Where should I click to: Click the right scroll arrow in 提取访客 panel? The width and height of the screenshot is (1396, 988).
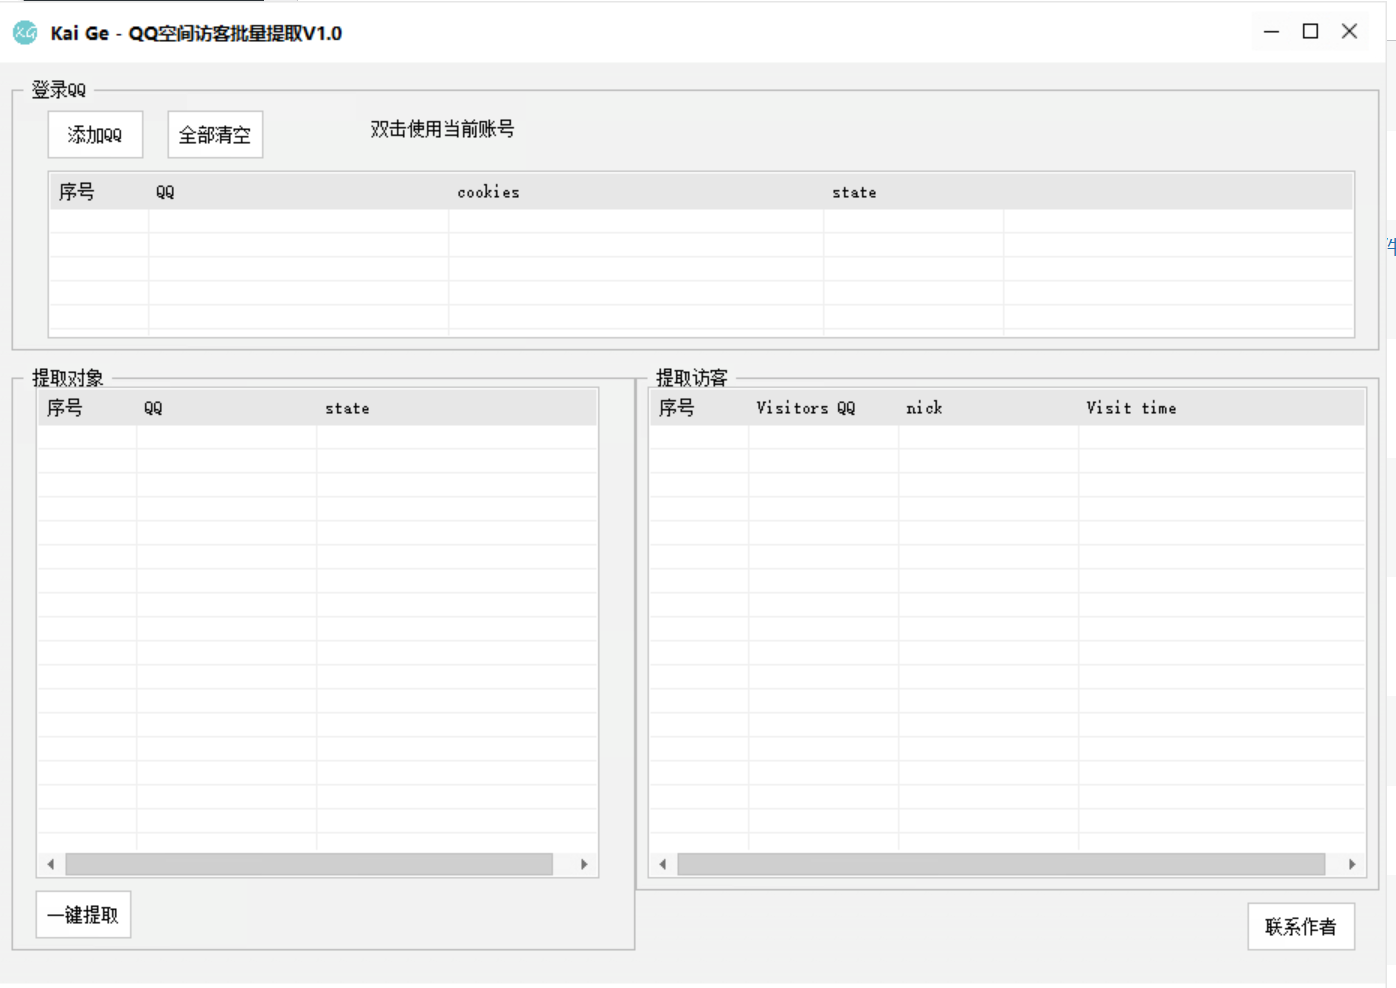tap(1354, 864)
